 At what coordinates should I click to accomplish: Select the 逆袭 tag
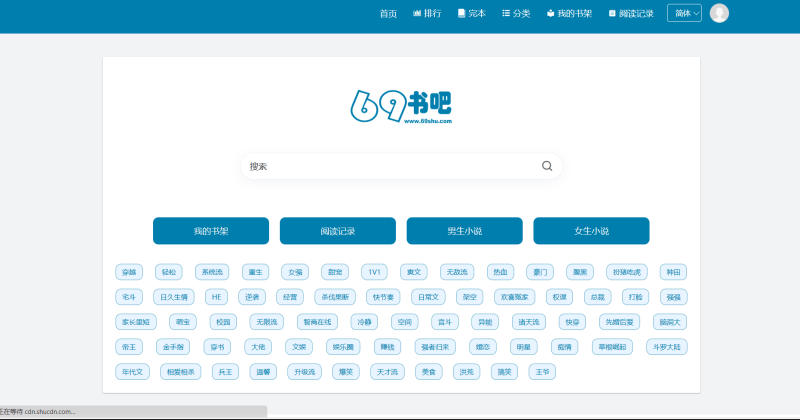point(252,297)
